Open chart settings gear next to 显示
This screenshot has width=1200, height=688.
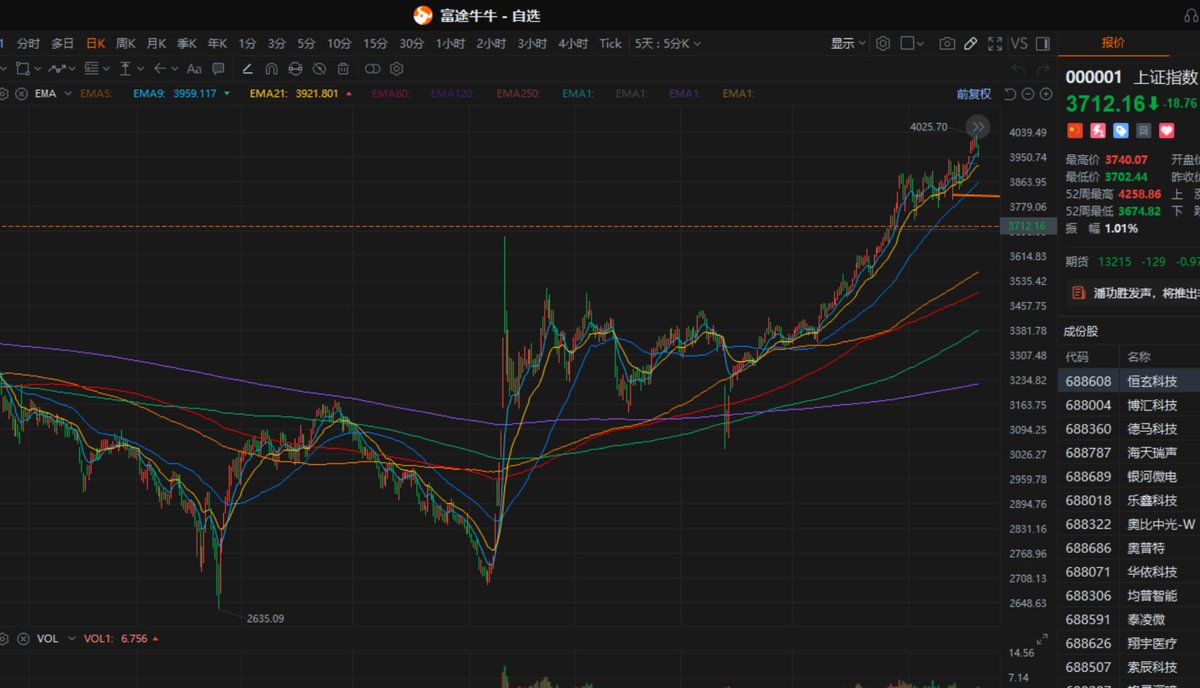tap(883, 43)
